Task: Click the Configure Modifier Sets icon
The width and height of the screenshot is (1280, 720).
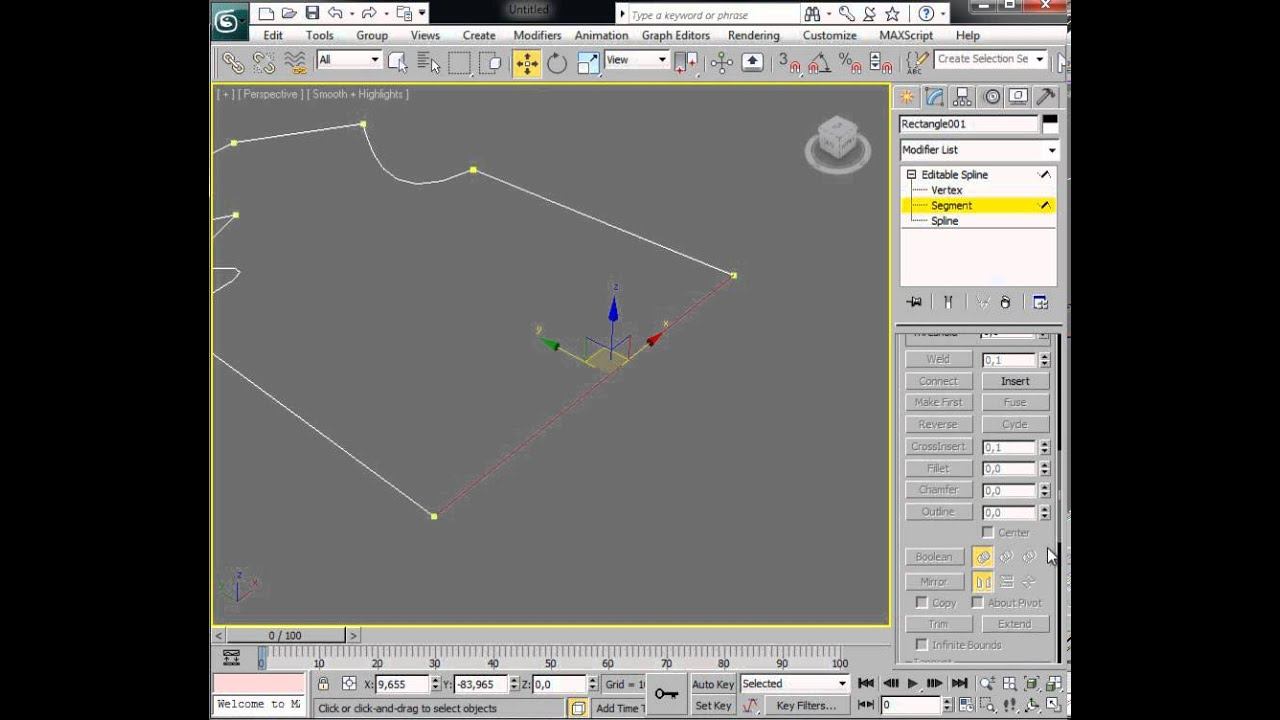Action: (x=1040, y=302)
